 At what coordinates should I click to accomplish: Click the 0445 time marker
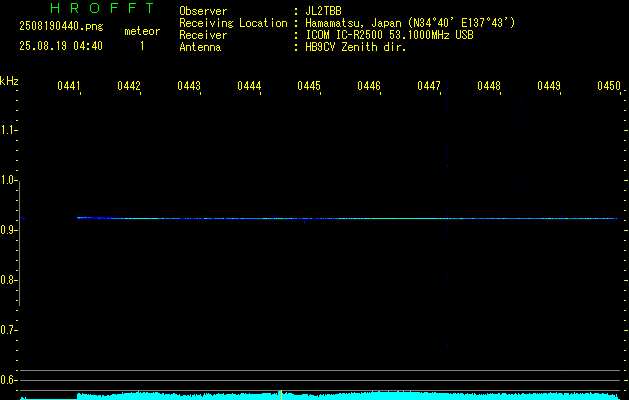tap(308, 86)
